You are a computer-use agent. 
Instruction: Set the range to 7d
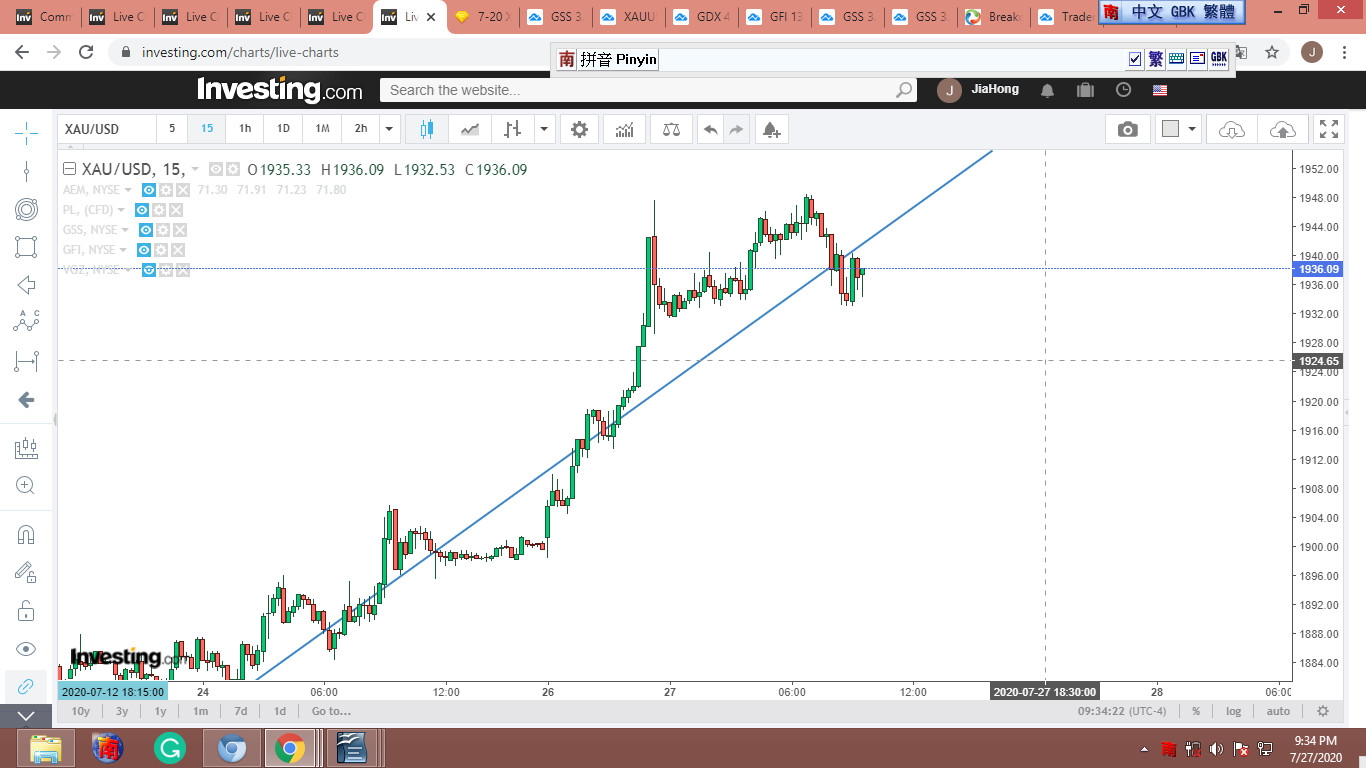(240, 711)
